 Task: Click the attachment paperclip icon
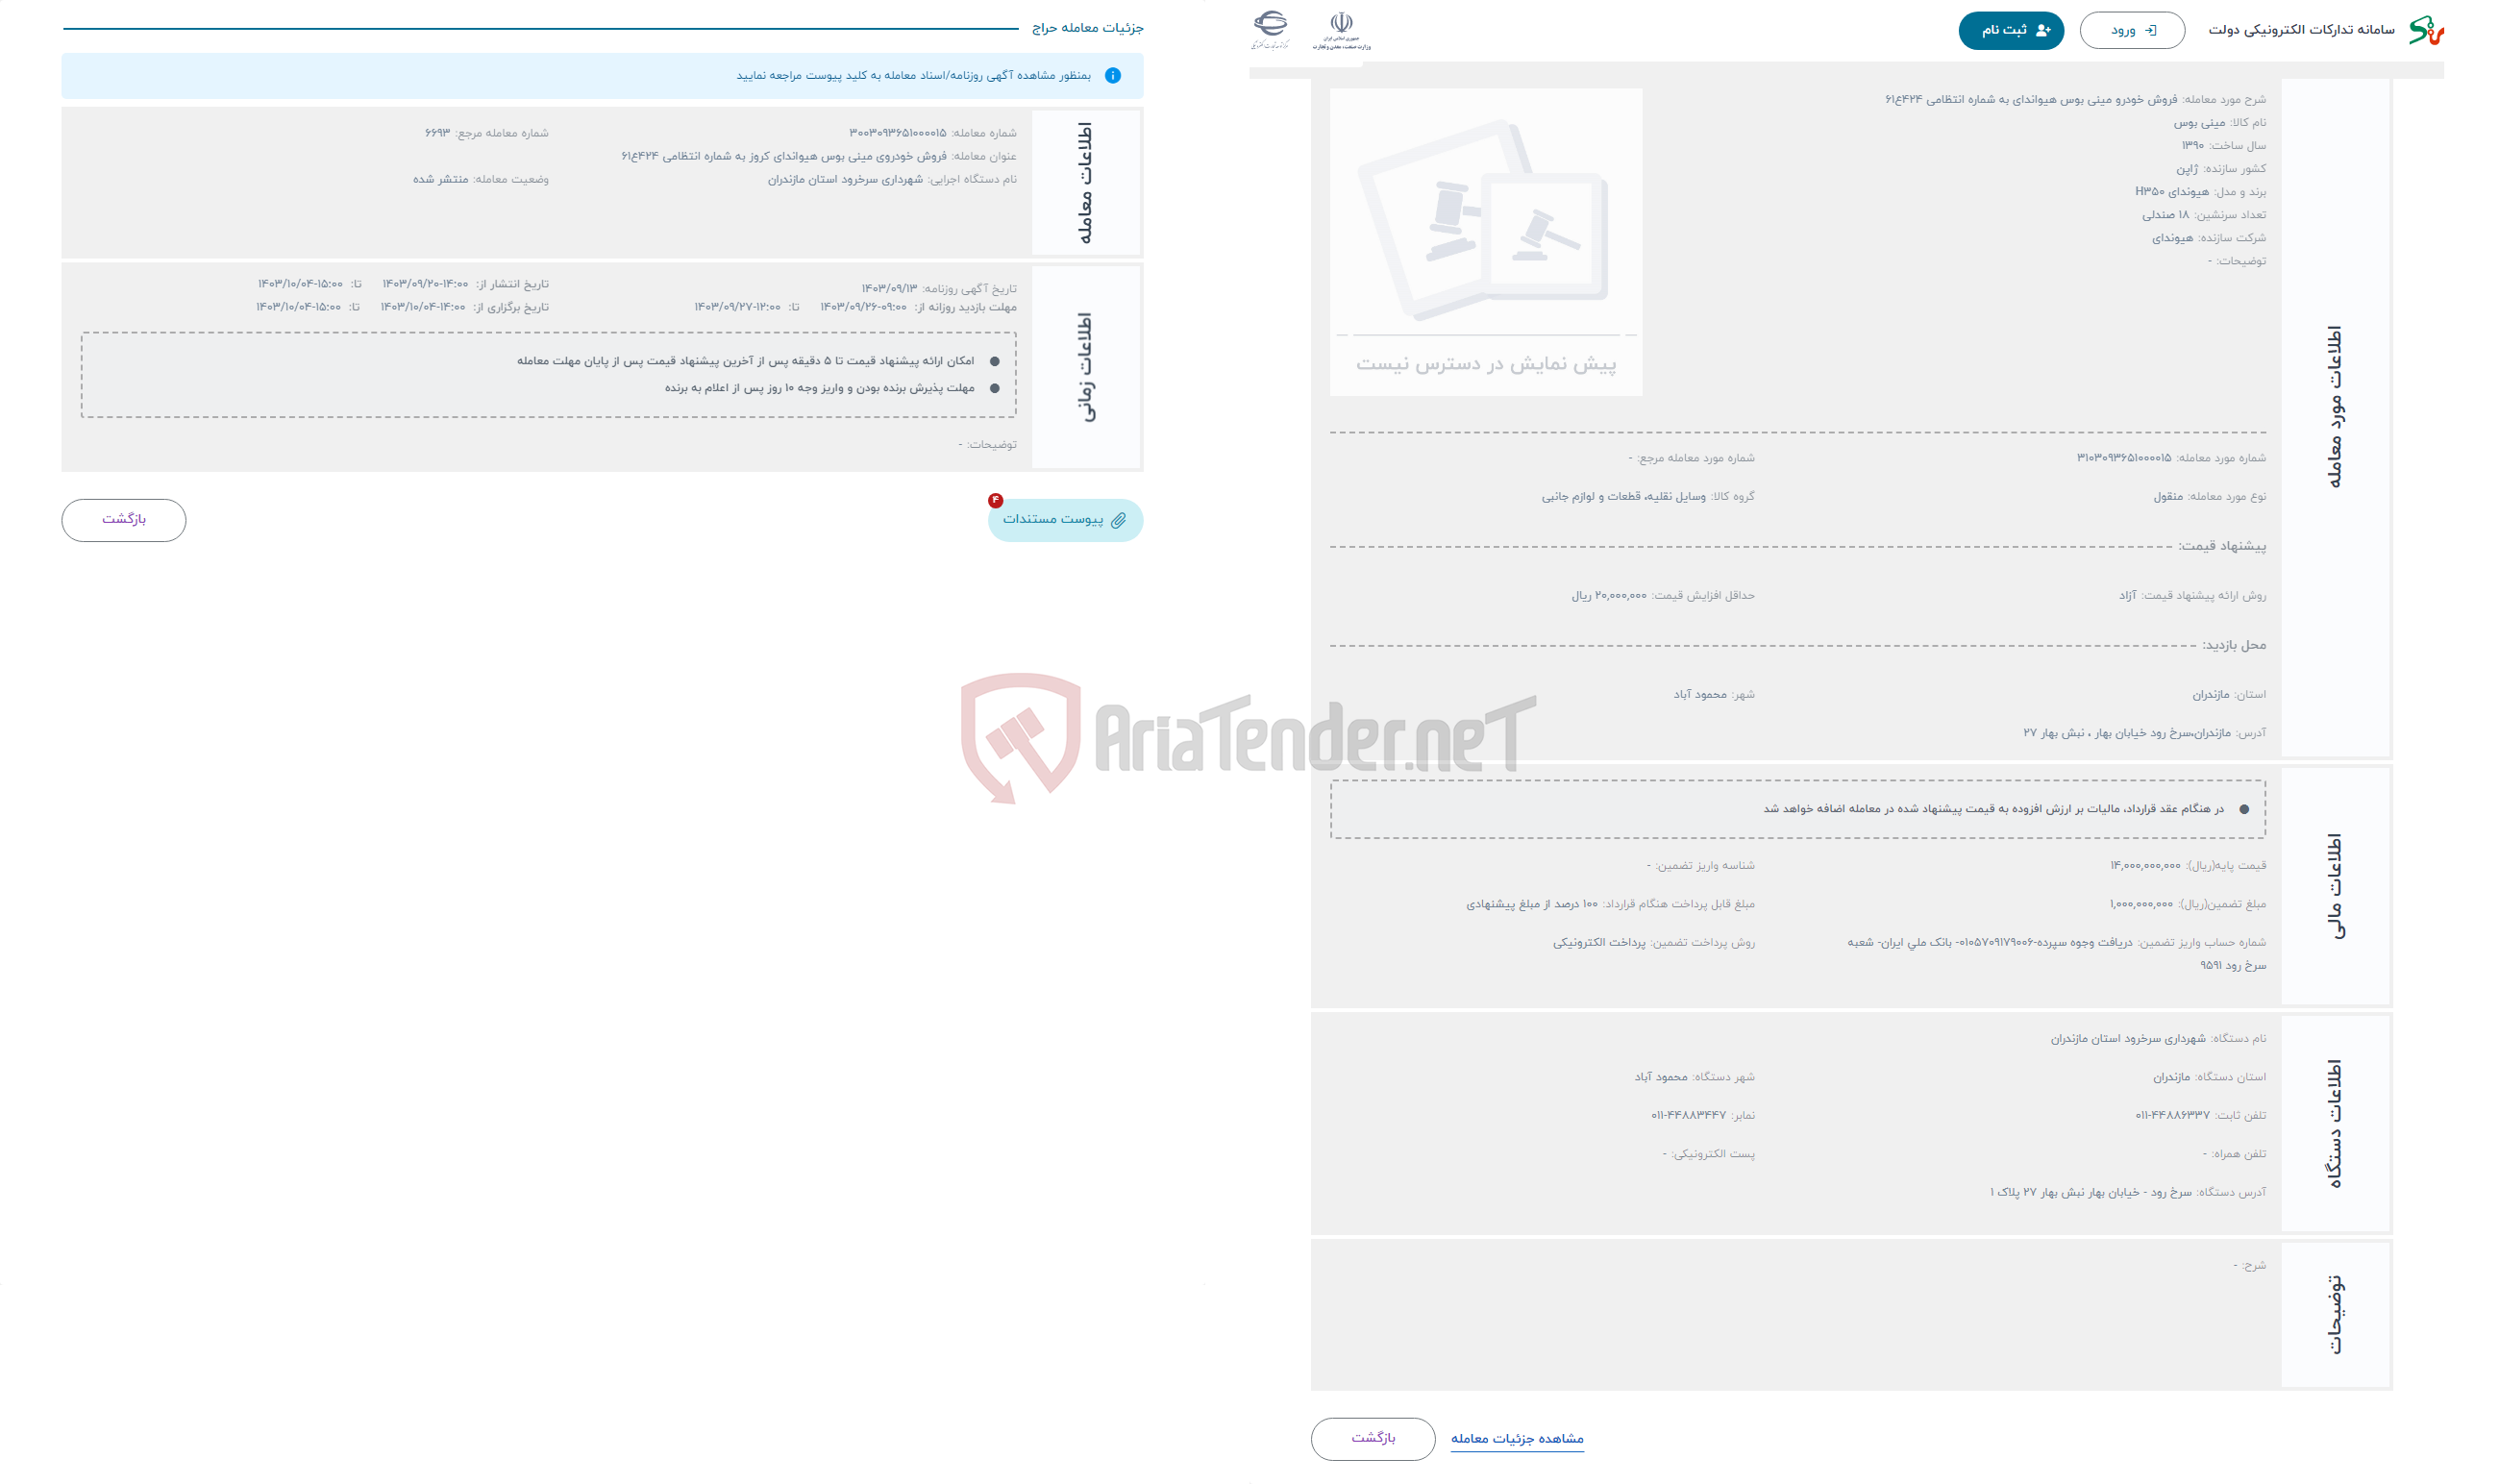[x=1130, y=518]
